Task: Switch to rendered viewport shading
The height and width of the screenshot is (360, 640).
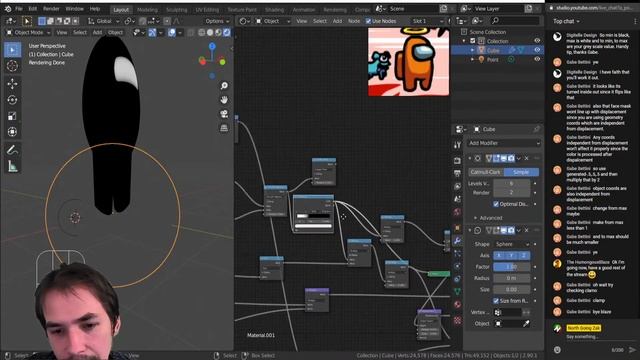Action: (227, 32)
